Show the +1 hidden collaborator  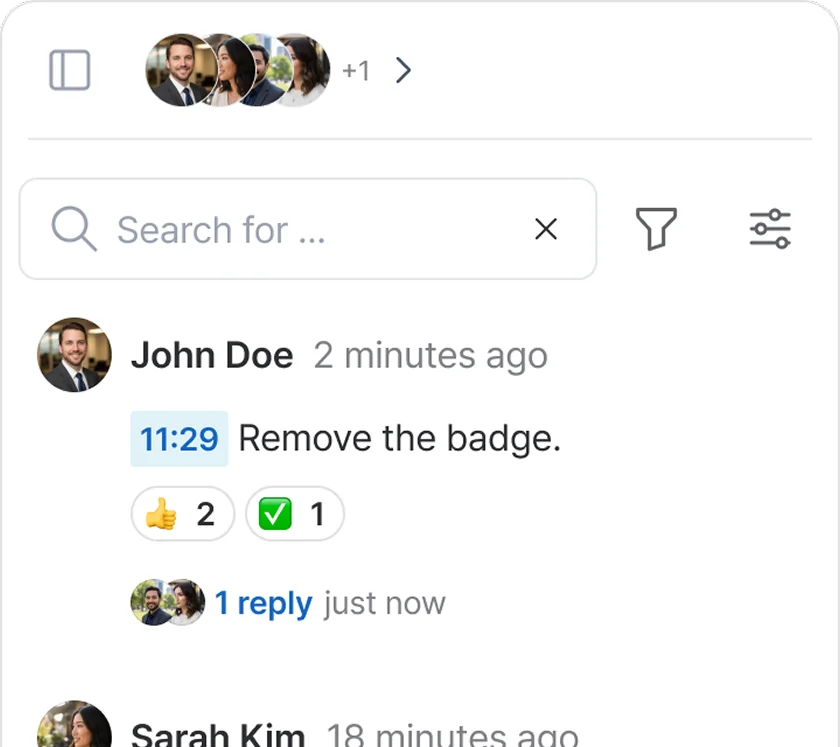(356, 70)
